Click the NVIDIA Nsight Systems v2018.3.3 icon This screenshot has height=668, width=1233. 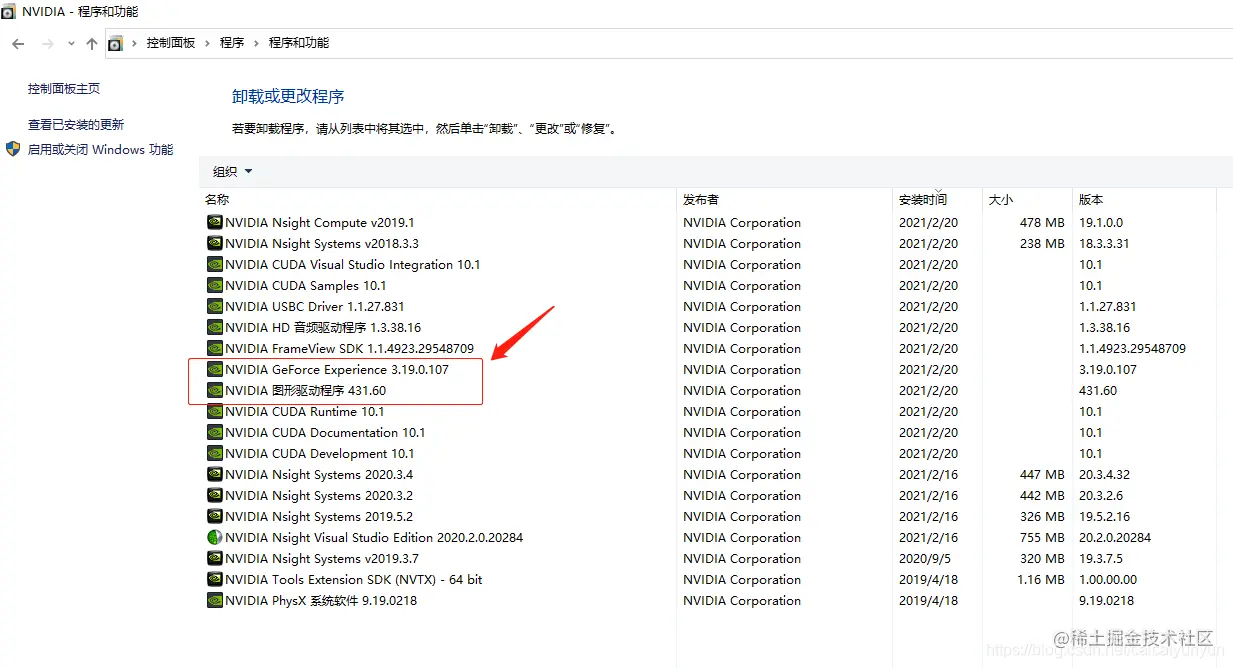pos(214,244)
